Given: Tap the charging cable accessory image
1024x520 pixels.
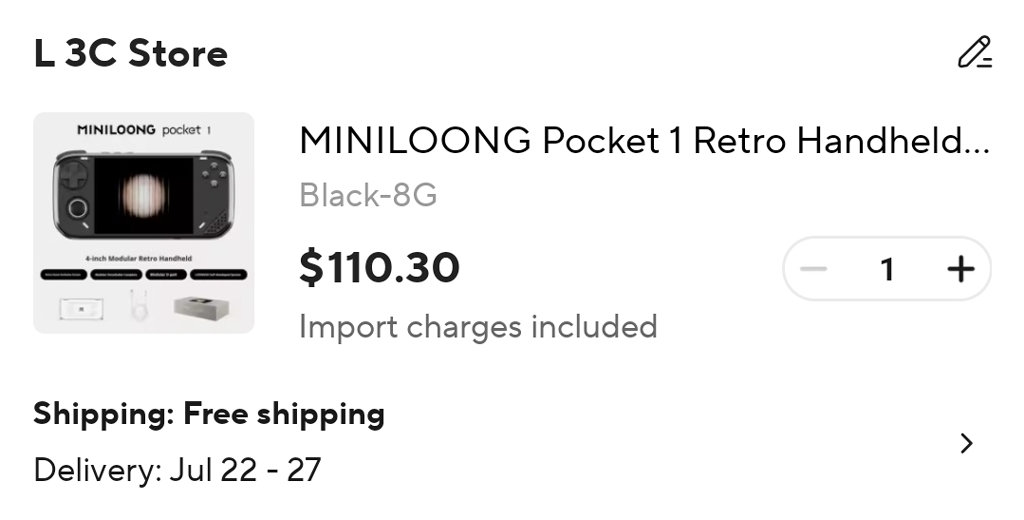Looking at the screenshot, I should point(138,307).
